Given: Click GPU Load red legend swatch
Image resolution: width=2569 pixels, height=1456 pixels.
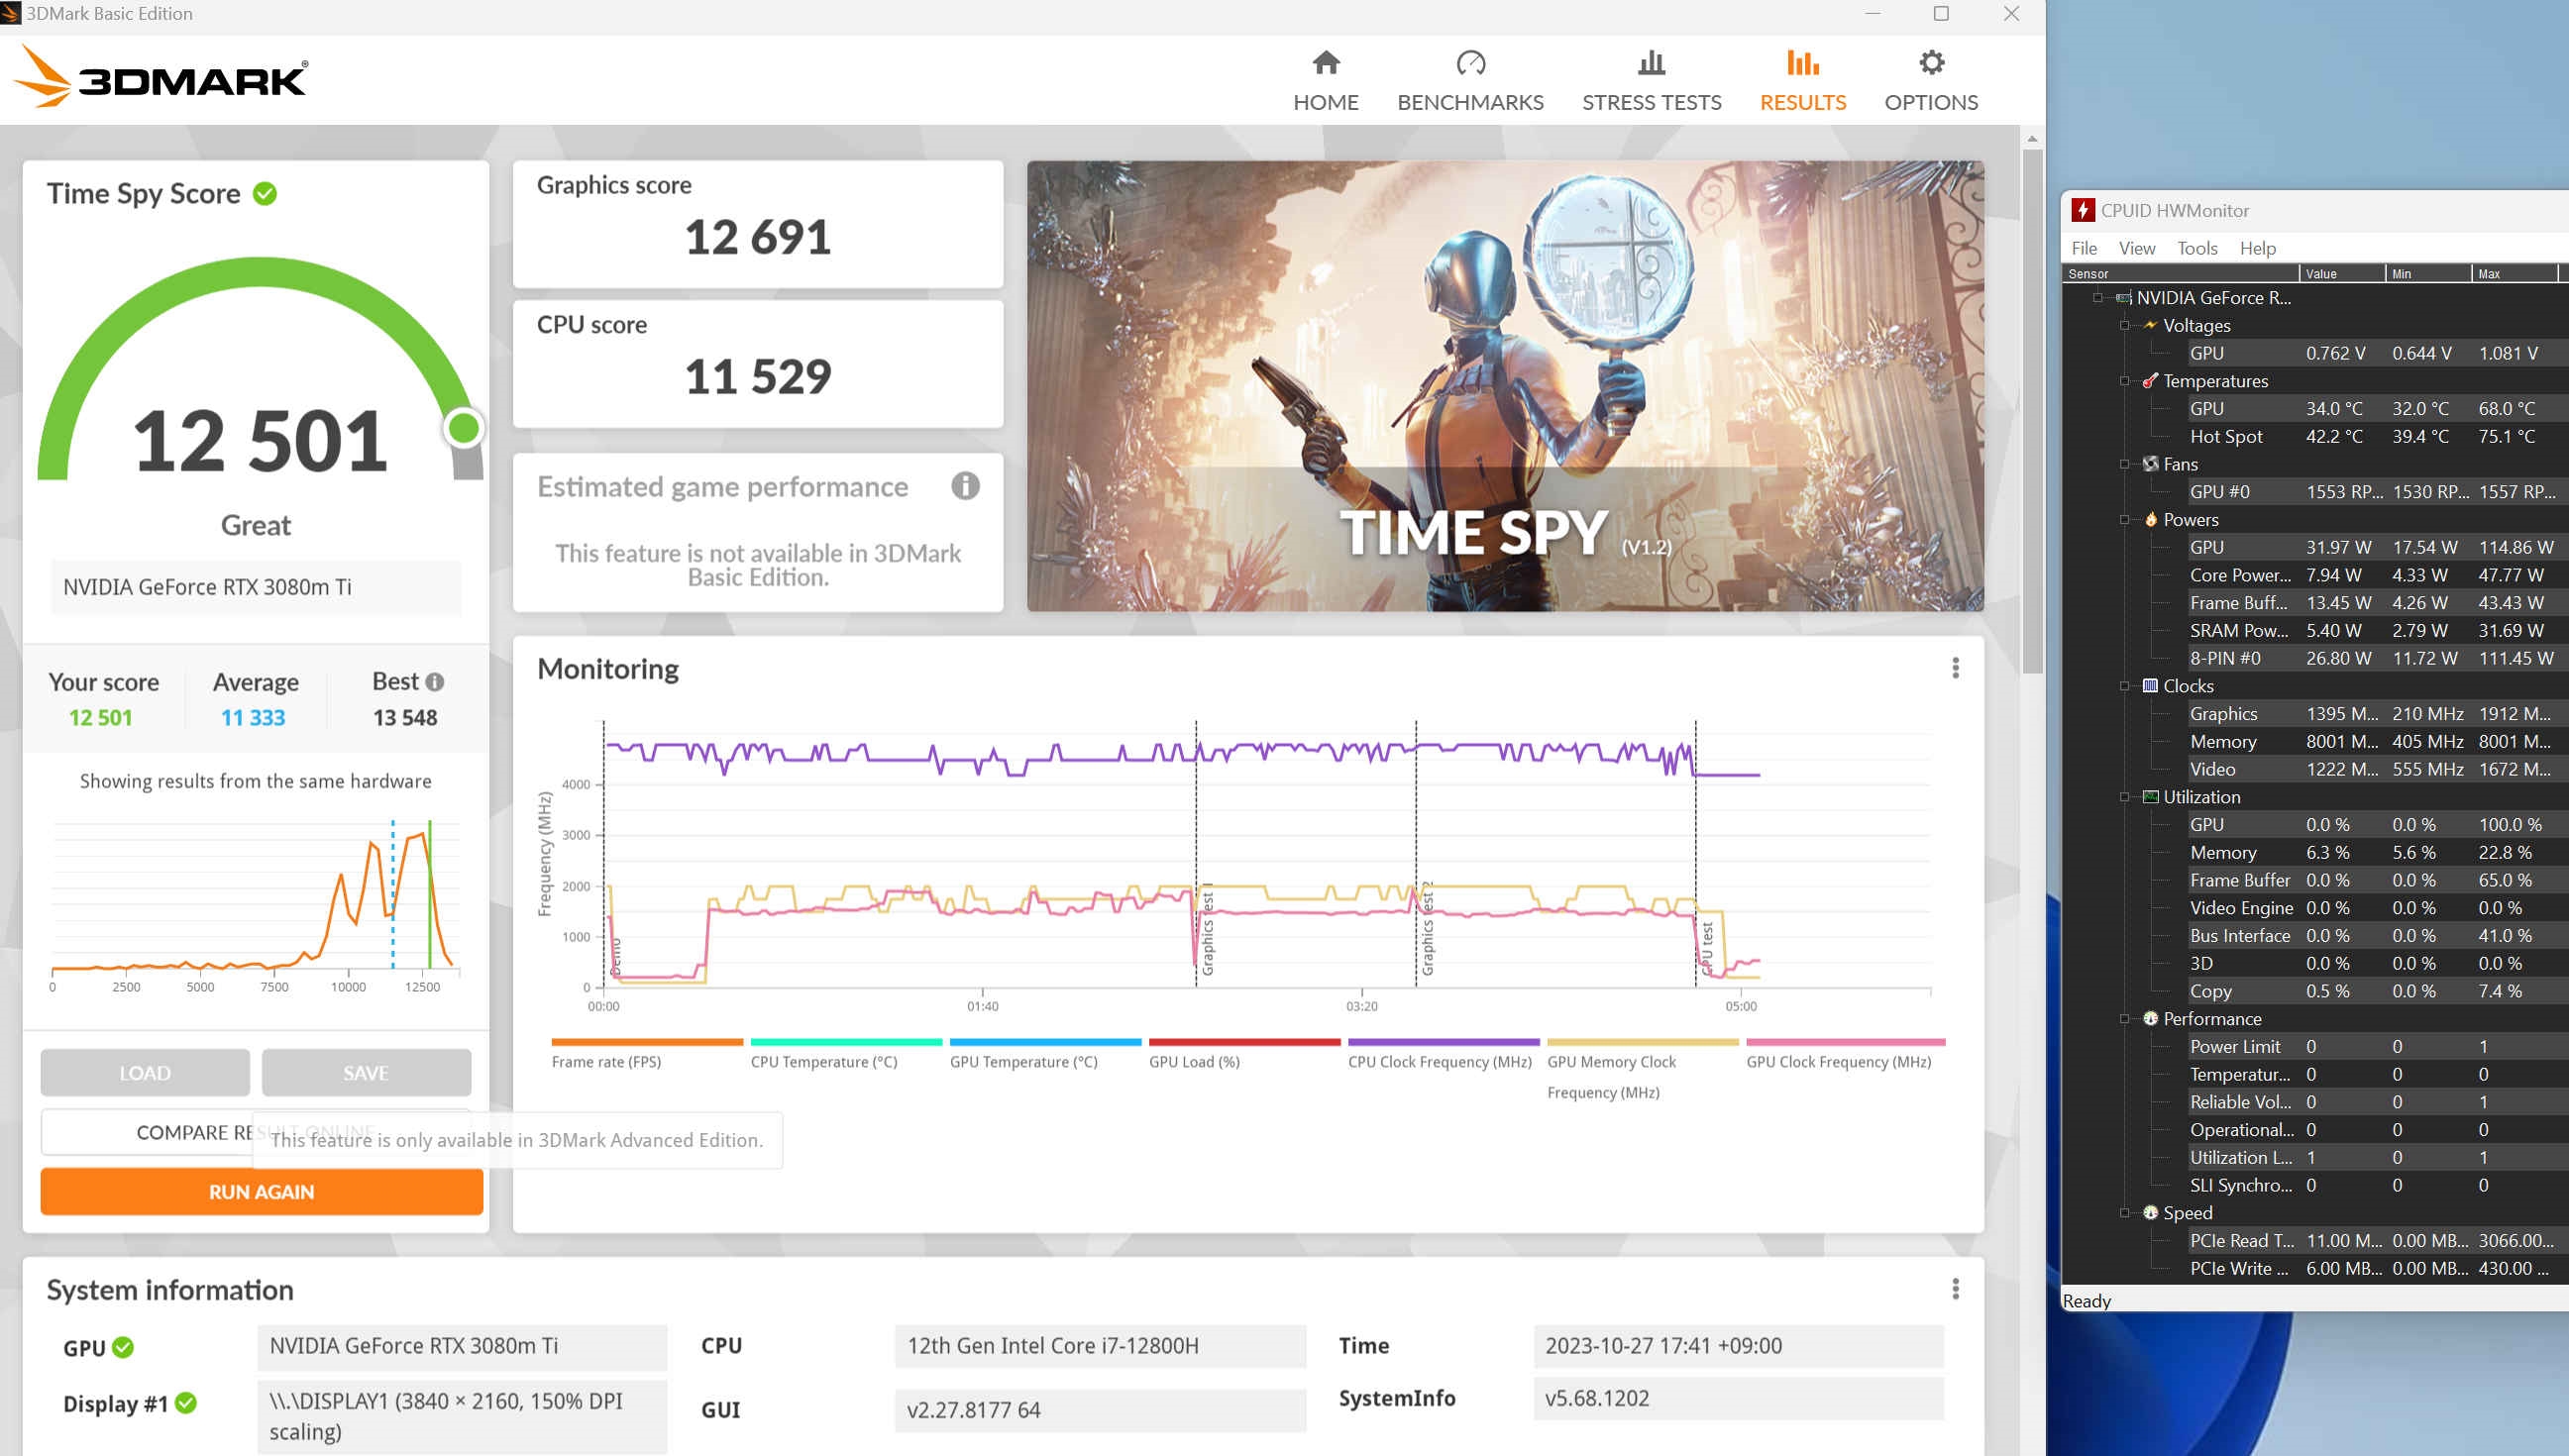Looking at the screenshot, I should click(x=1243, y=1042).
